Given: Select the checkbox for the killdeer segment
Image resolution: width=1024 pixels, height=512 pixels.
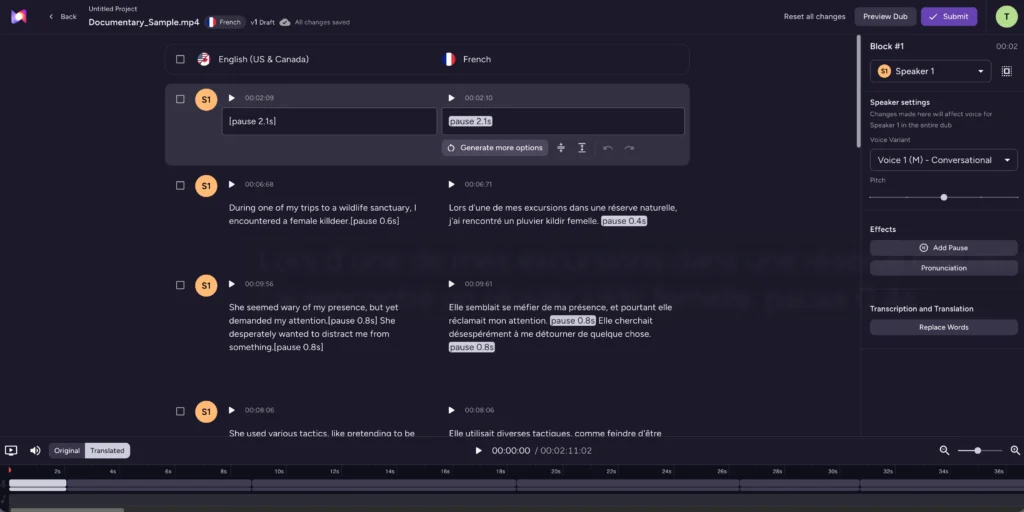Looking at the screenshot, I should pos(180,185).
